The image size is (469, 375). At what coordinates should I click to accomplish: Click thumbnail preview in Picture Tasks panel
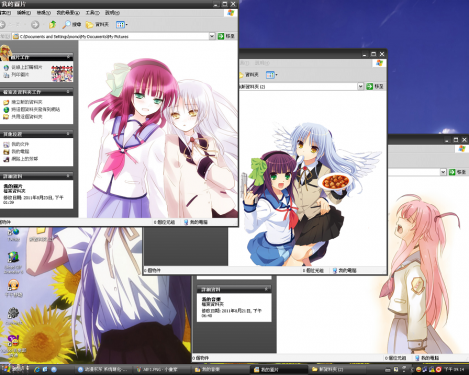[x=62, y=73]
